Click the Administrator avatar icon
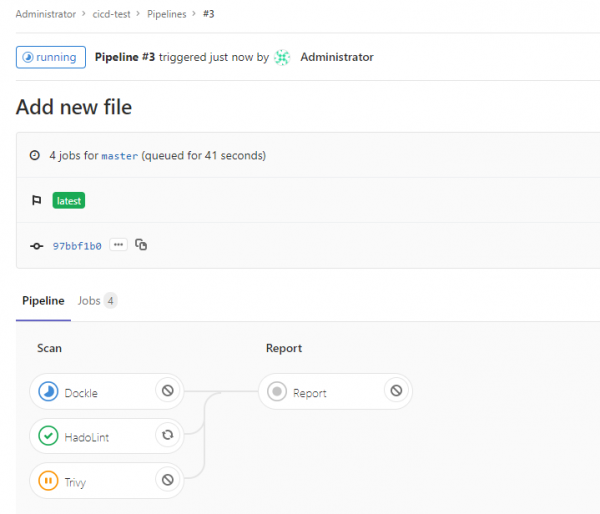Screen dimensions: 600x514 coord(283,57)
